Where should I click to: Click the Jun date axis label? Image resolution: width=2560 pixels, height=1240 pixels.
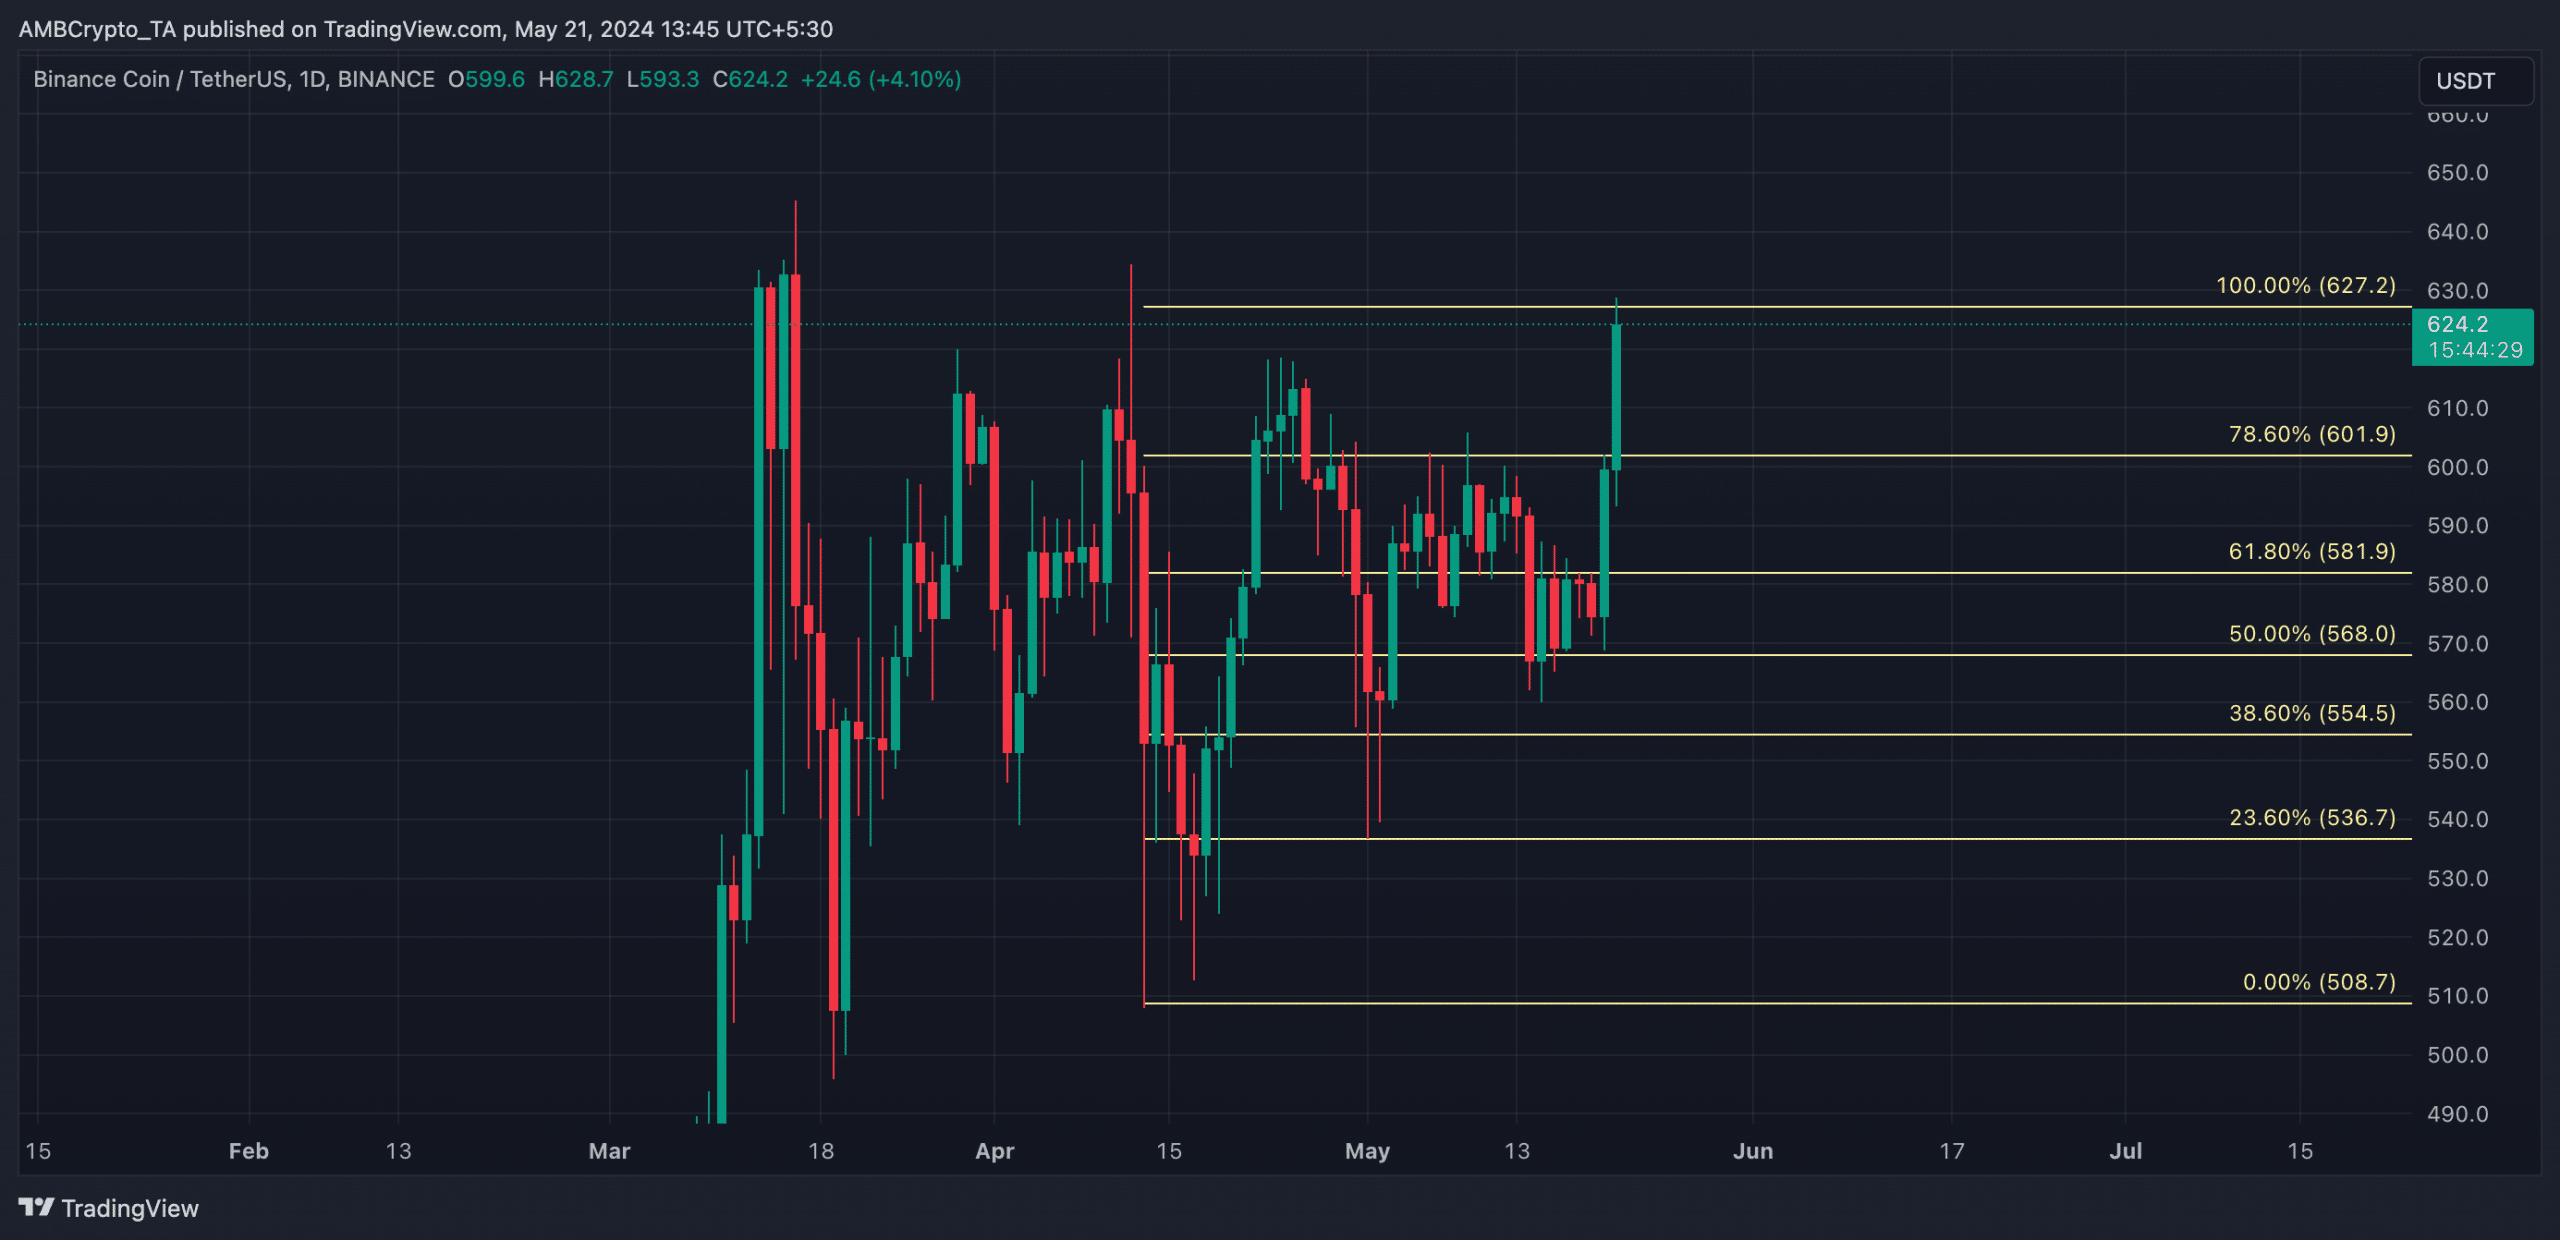pyautogui.click(x=1752, y=1151)
